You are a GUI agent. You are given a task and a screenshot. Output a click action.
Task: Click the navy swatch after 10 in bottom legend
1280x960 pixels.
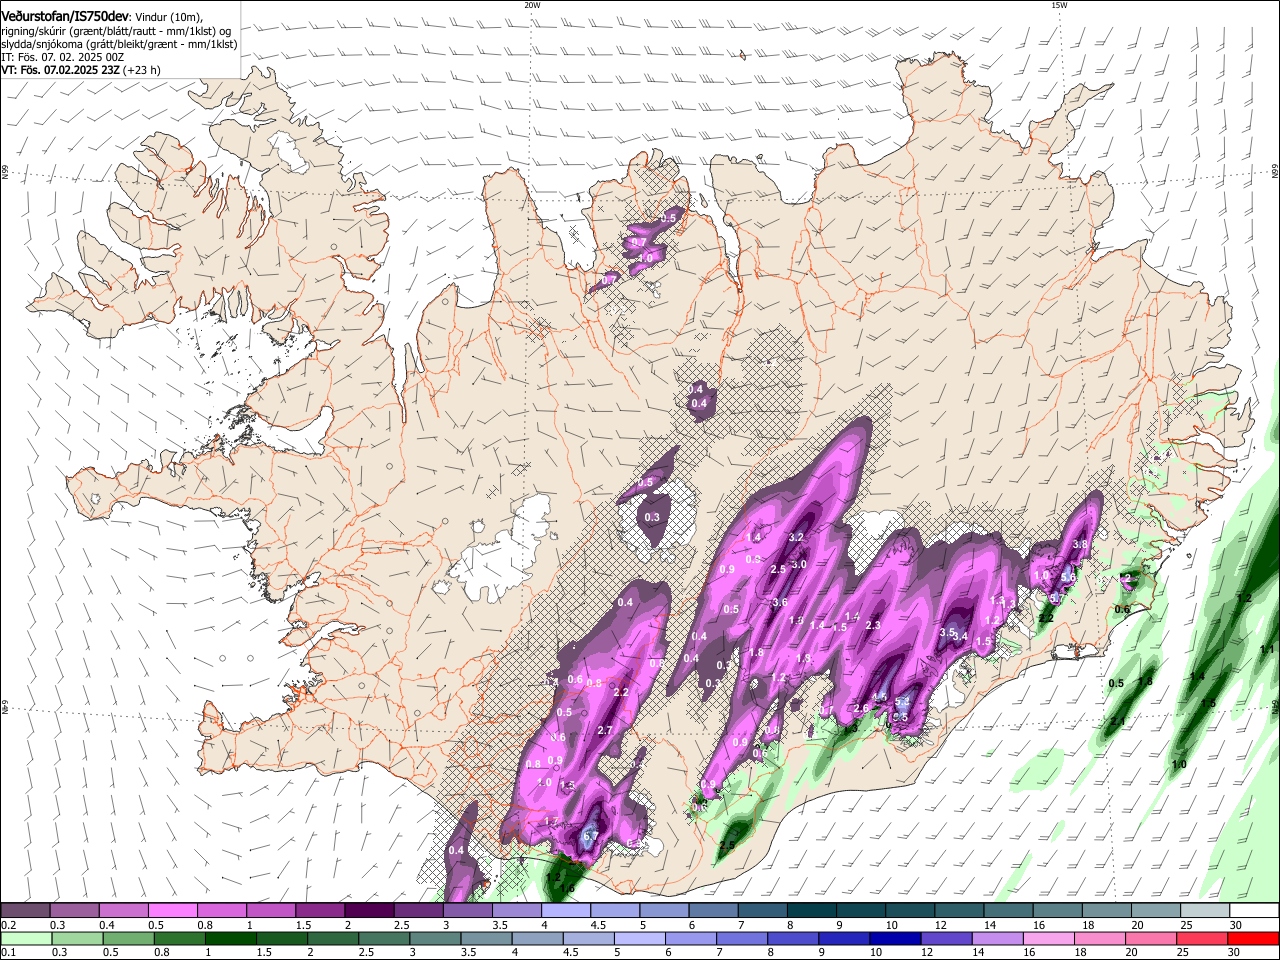click(x=893, y=938)
